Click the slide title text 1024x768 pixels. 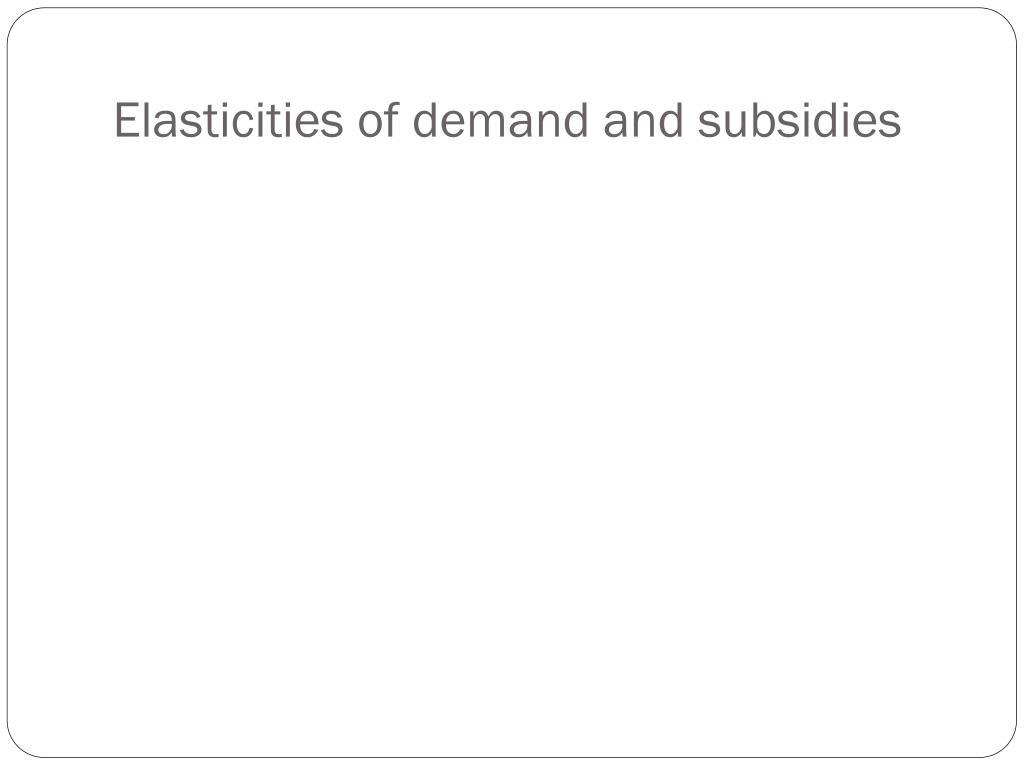(507, 121)
